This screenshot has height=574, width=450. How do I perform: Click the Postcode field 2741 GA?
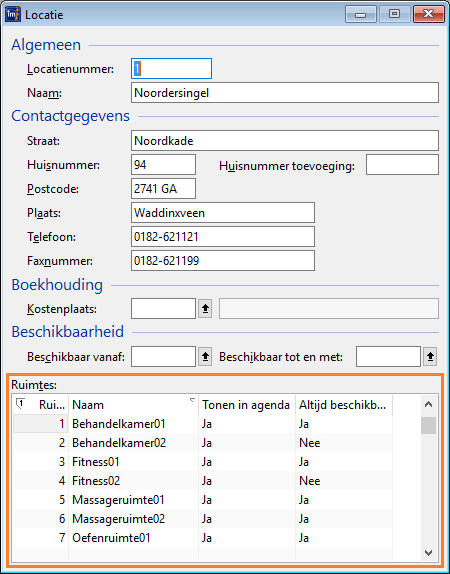click(x=163, y=189)
